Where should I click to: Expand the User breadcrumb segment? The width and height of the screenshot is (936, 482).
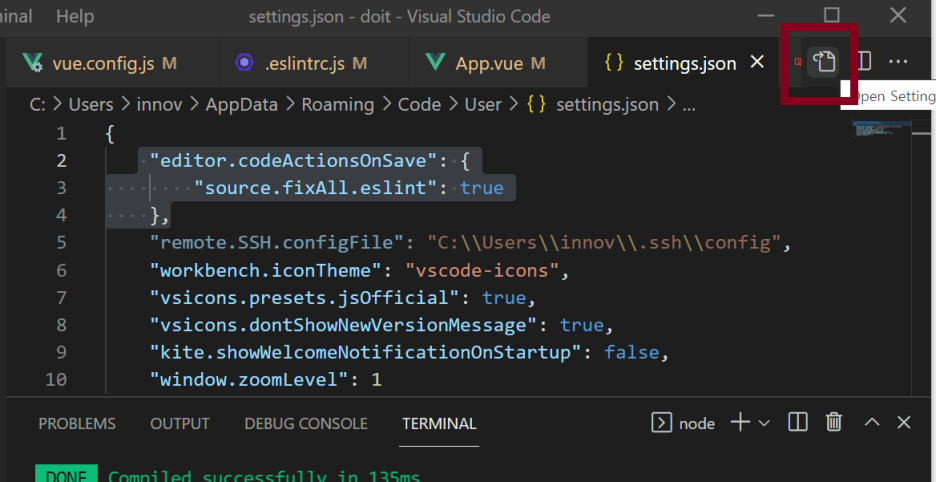(483, 105)
